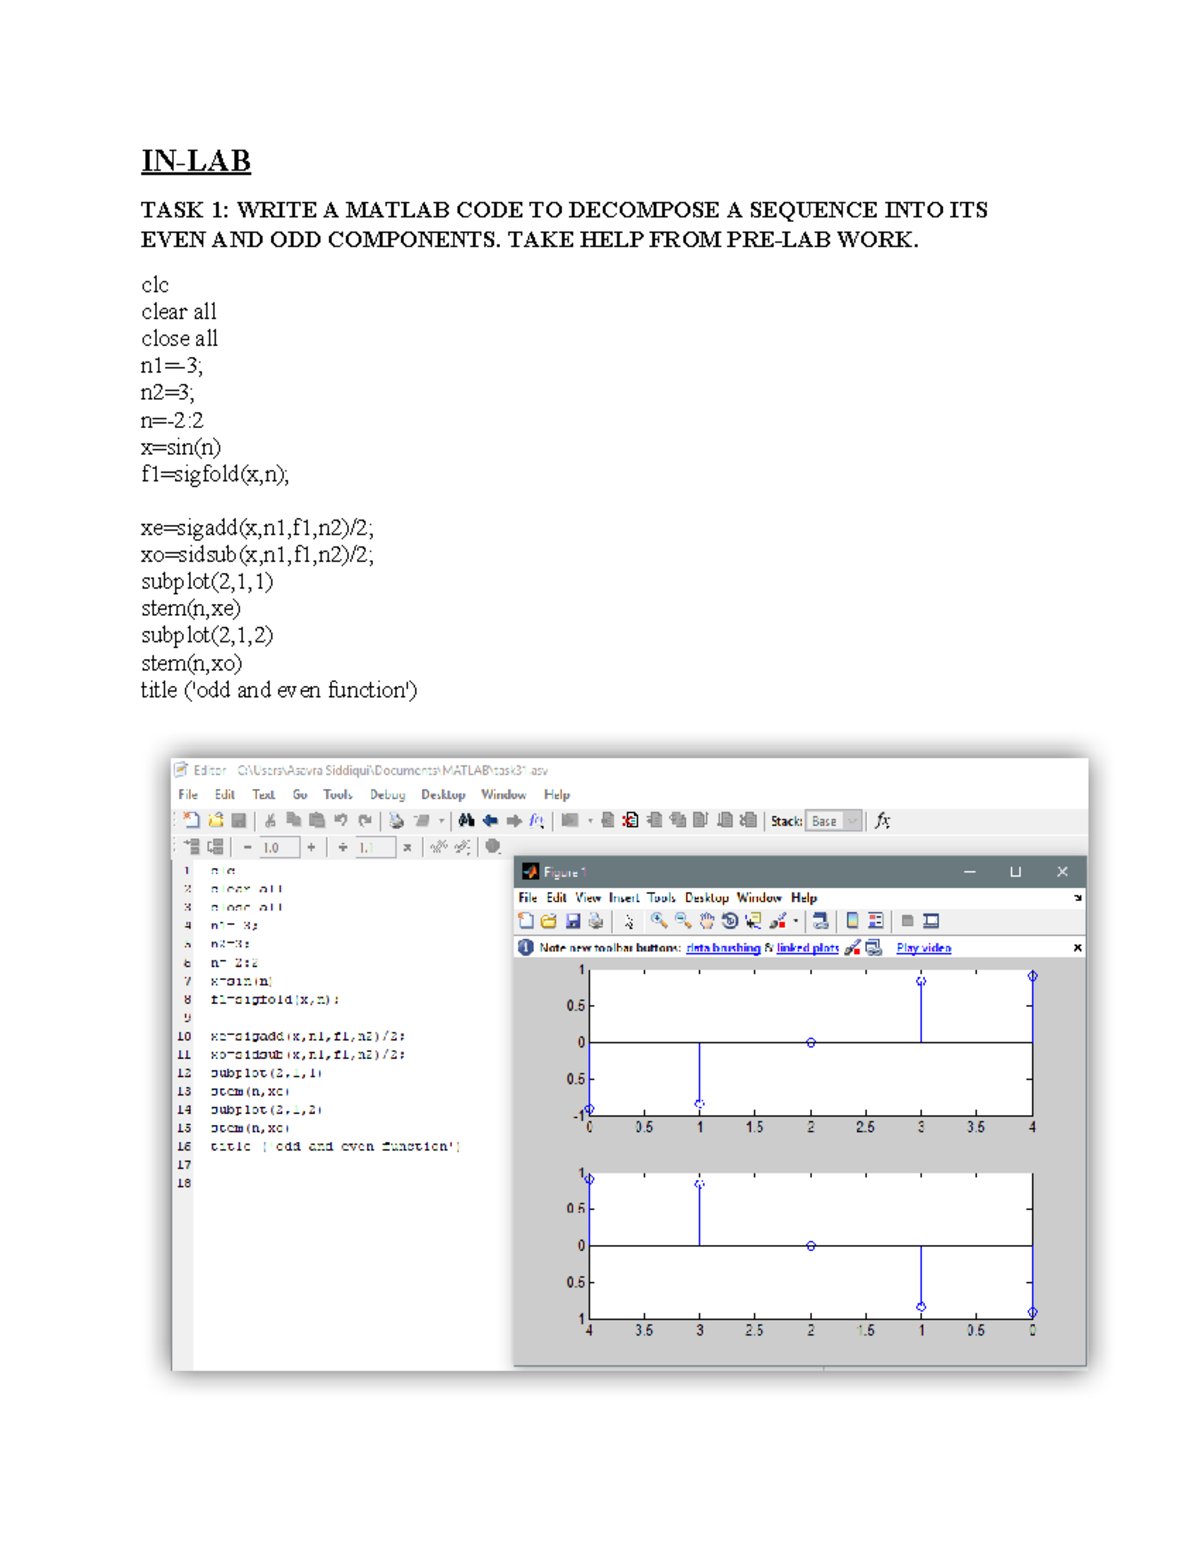The image size is (1200, 1553).
Task: Click the cell increment value field 1.0
Action: click(x=276, y=847)
